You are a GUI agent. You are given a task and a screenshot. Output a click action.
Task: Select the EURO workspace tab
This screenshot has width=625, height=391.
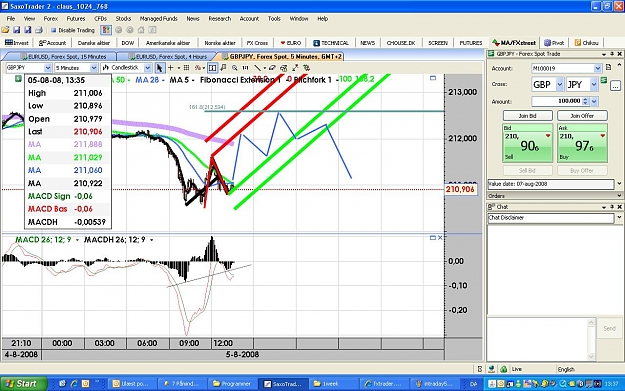click(x=291, y=43)
